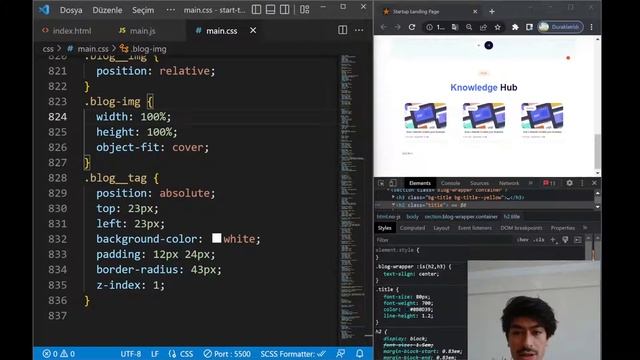Open notifications bell in status bar
The width and height of the screenshot is (640, 360).
pos(359,353)
